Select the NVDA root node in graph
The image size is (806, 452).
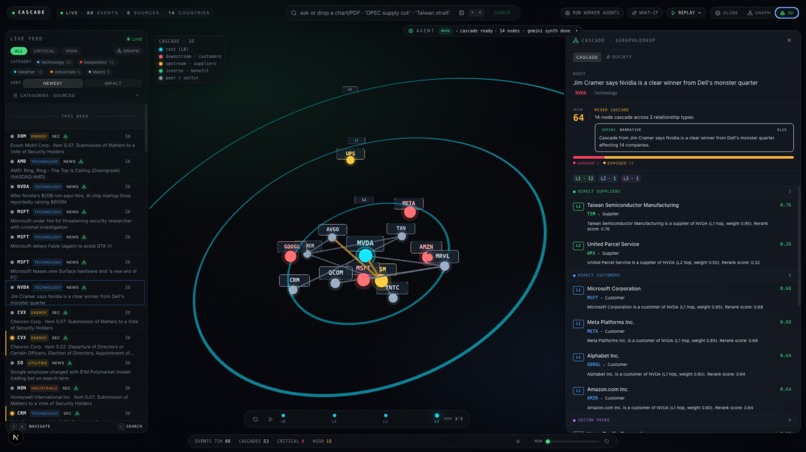click(365, 255)
